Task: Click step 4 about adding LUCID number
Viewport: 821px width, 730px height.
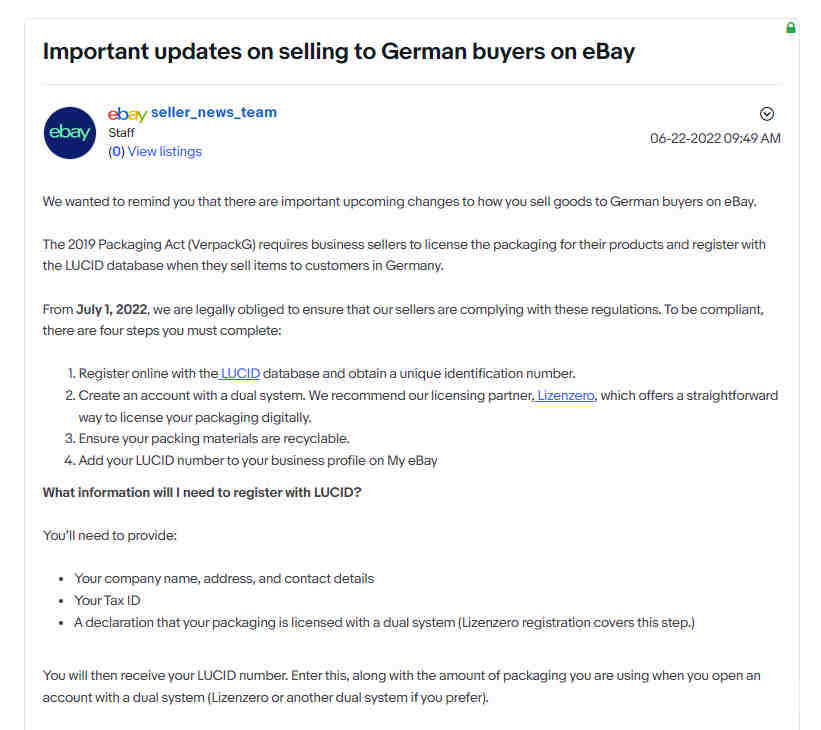Action: pos(251,460)
